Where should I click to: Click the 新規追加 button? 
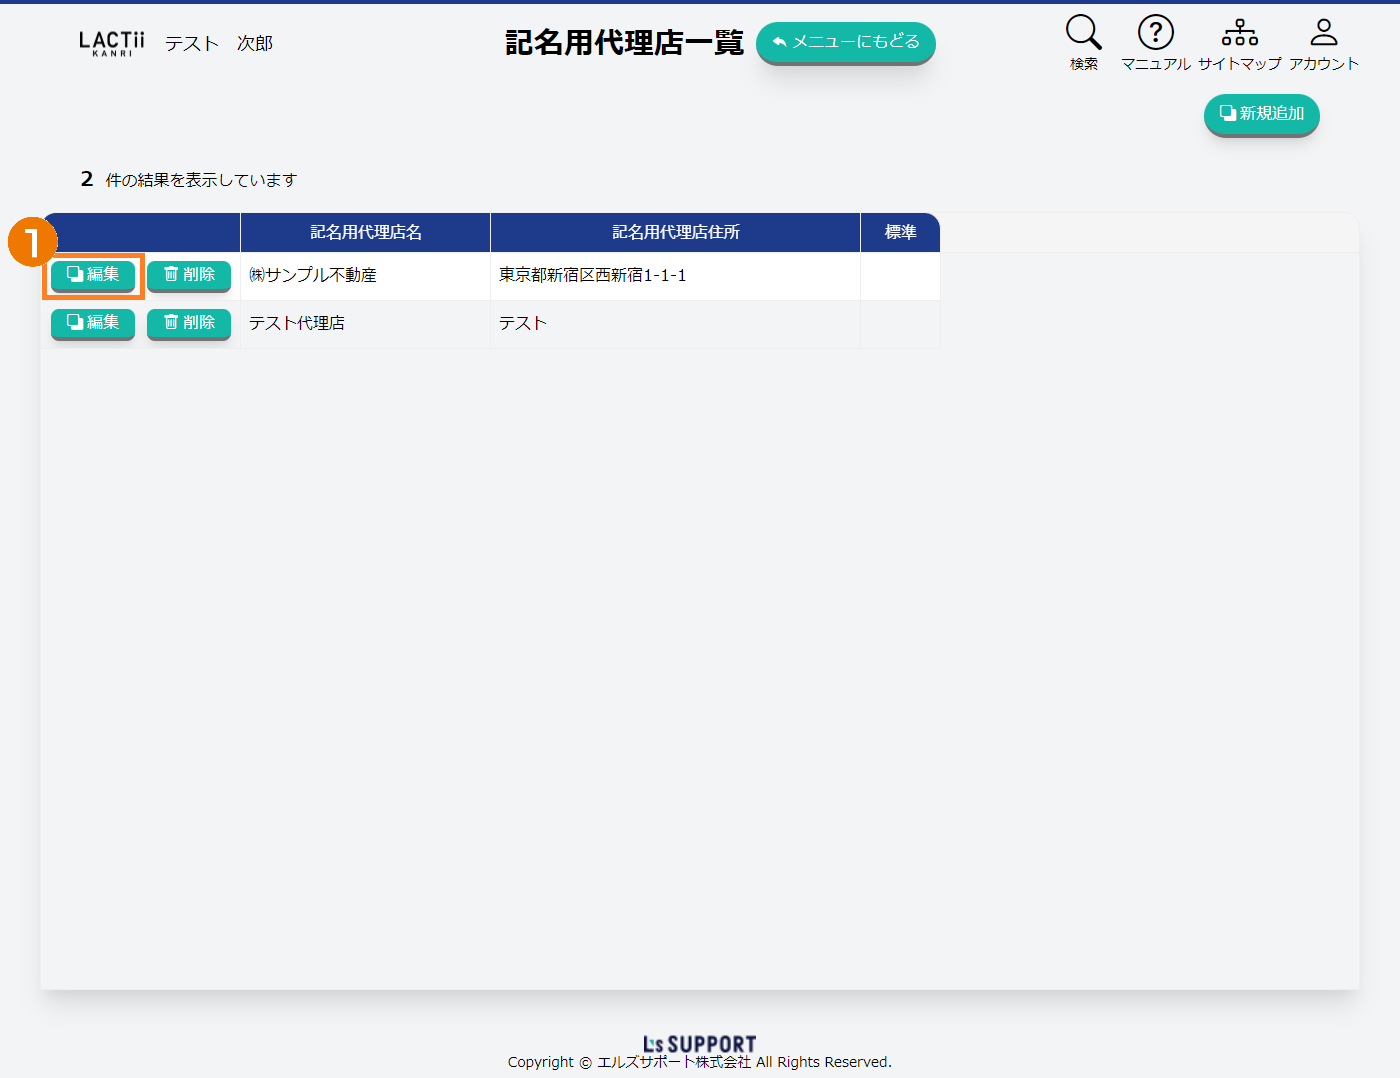tap(1261, 114)
